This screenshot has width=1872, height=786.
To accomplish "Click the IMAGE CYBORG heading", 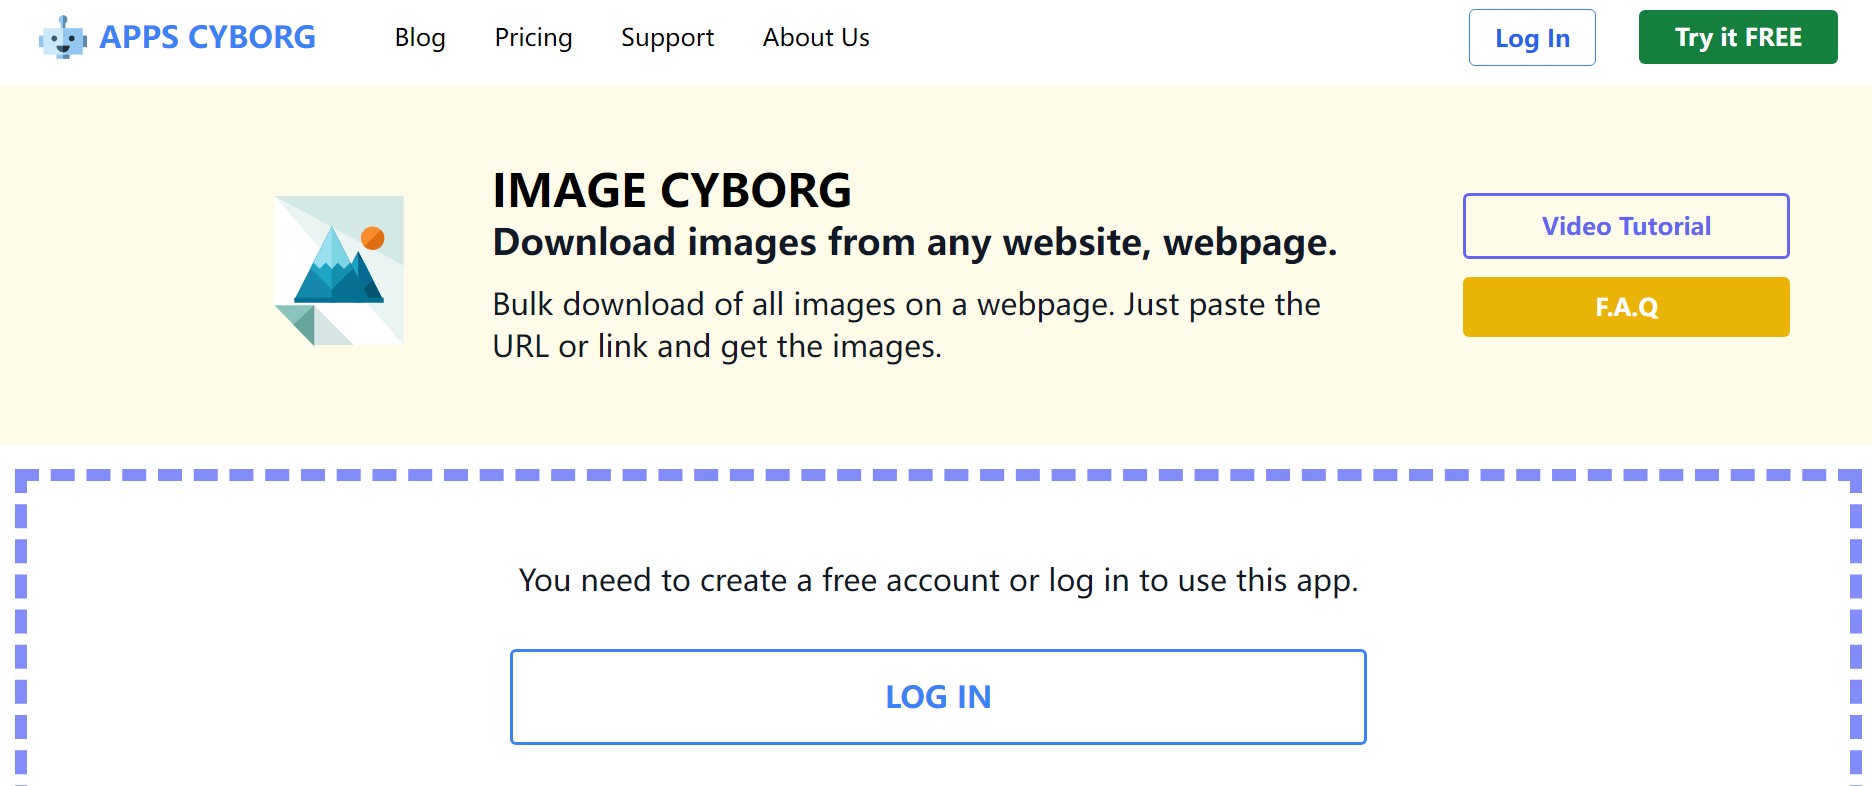I will [x=671, y=190].
